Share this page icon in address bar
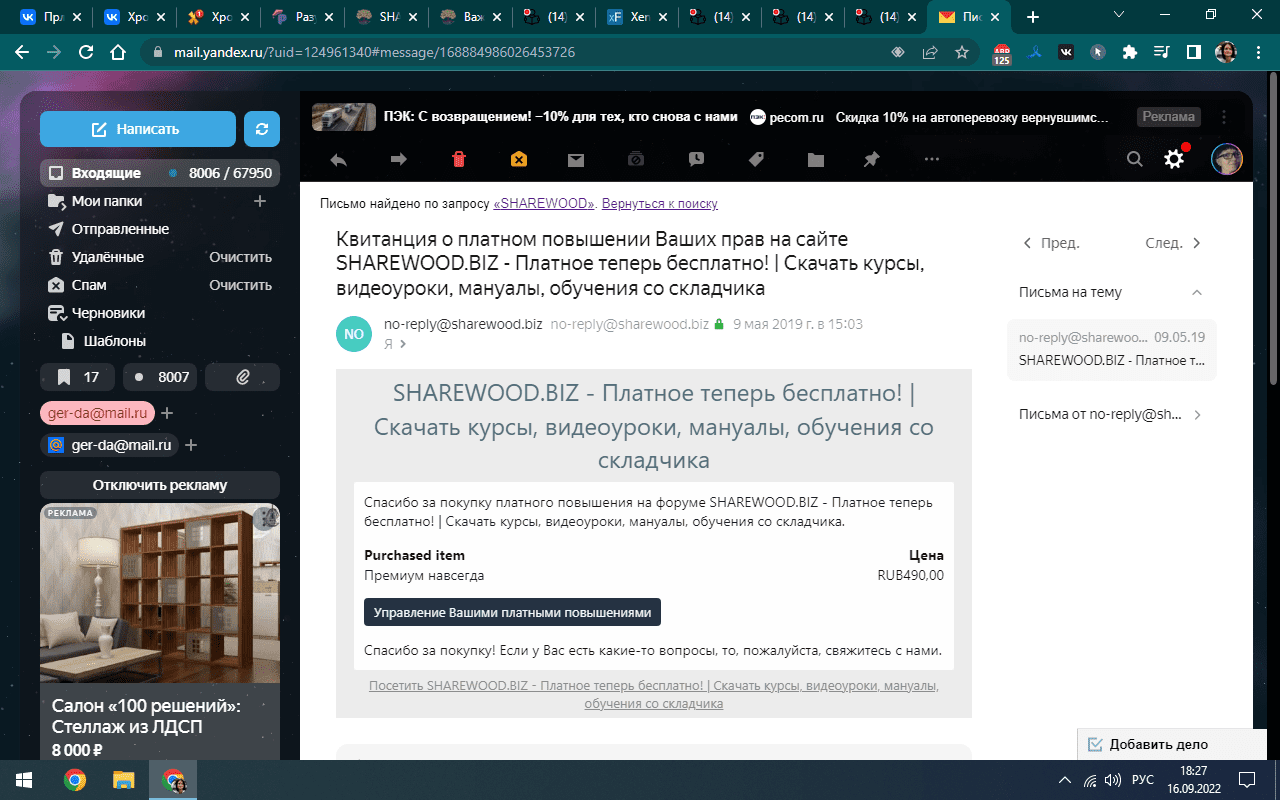Viewport: 1280px width, 800px height. (930, 52)
